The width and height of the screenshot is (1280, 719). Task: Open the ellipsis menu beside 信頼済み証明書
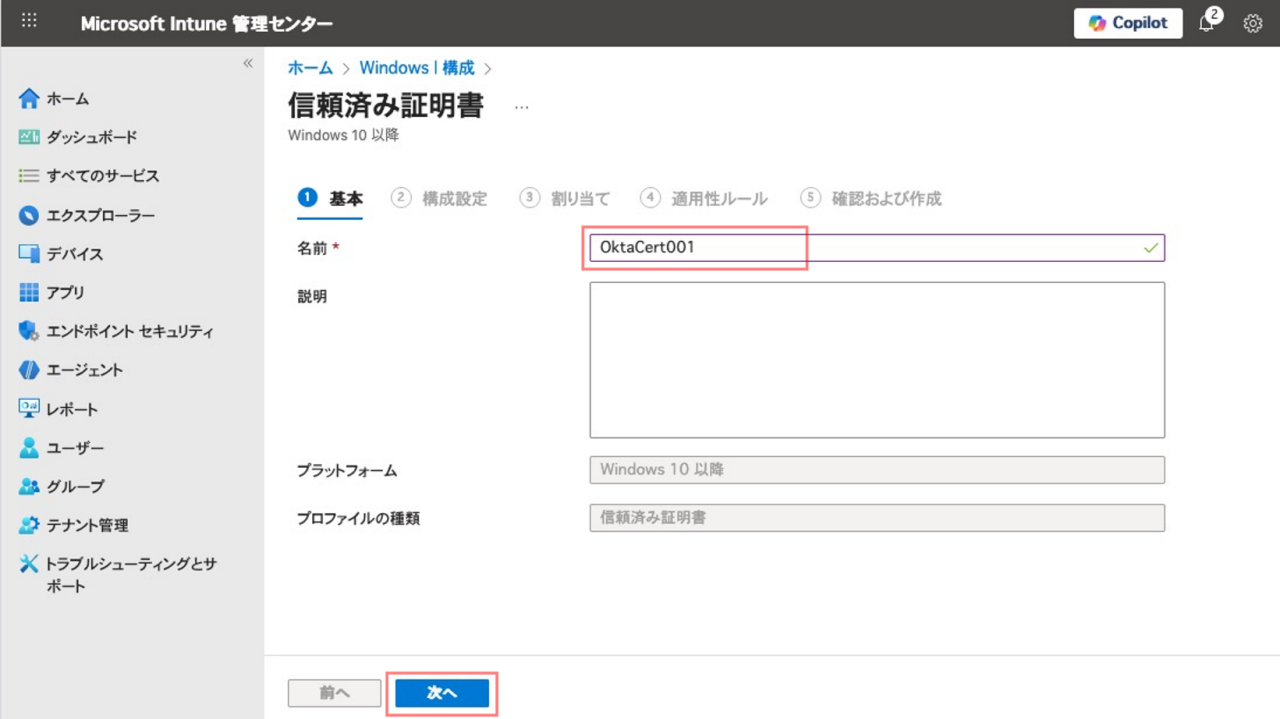tap(521, 106)
